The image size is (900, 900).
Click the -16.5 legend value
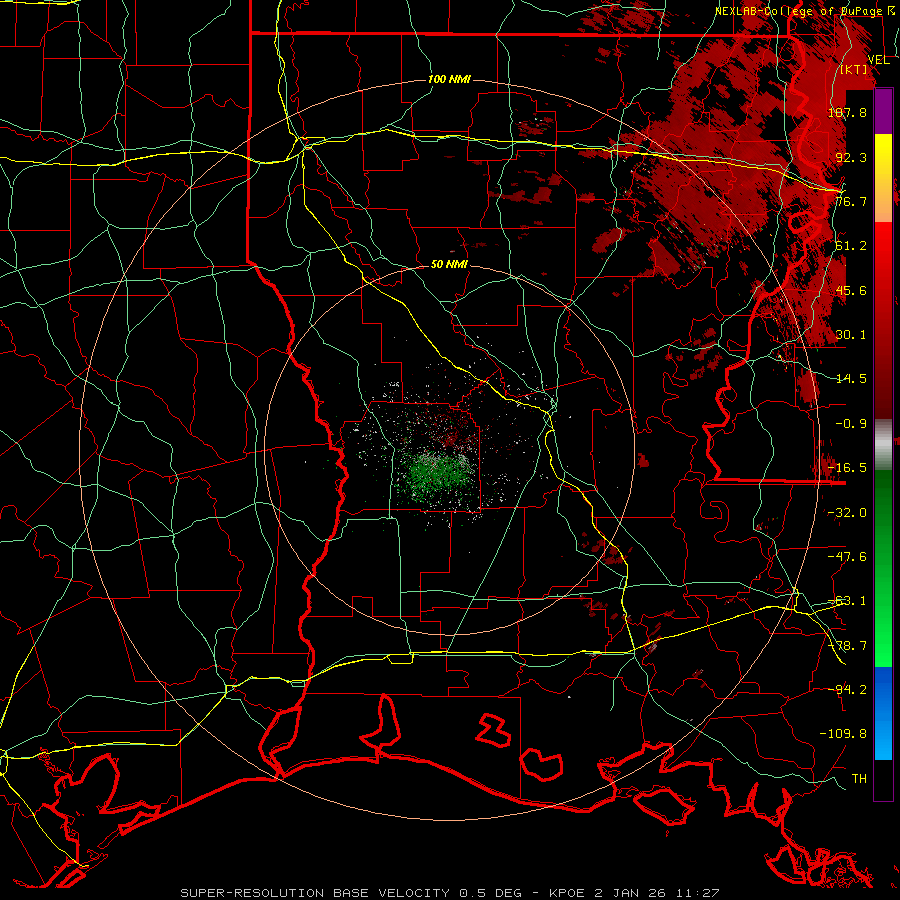[x=847, y=467]
